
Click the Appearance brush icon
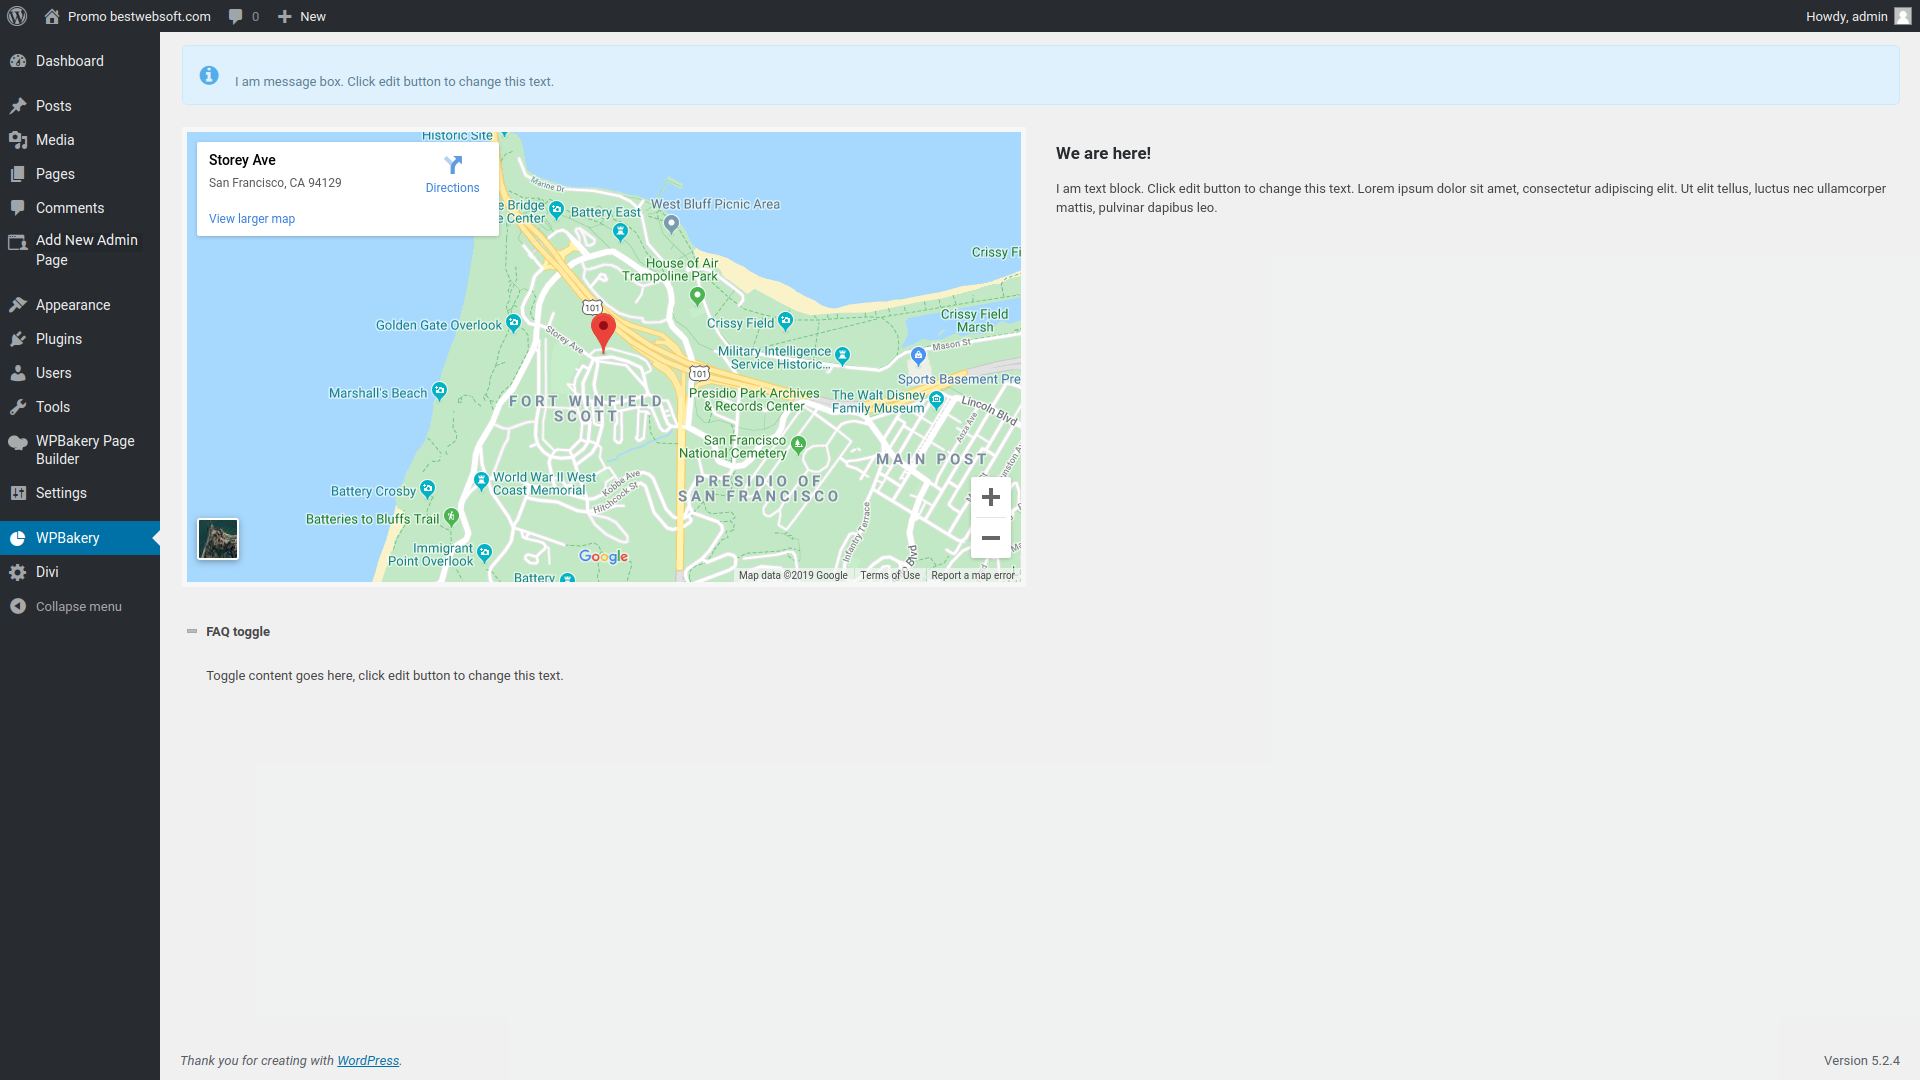click(x=18, y=305)
